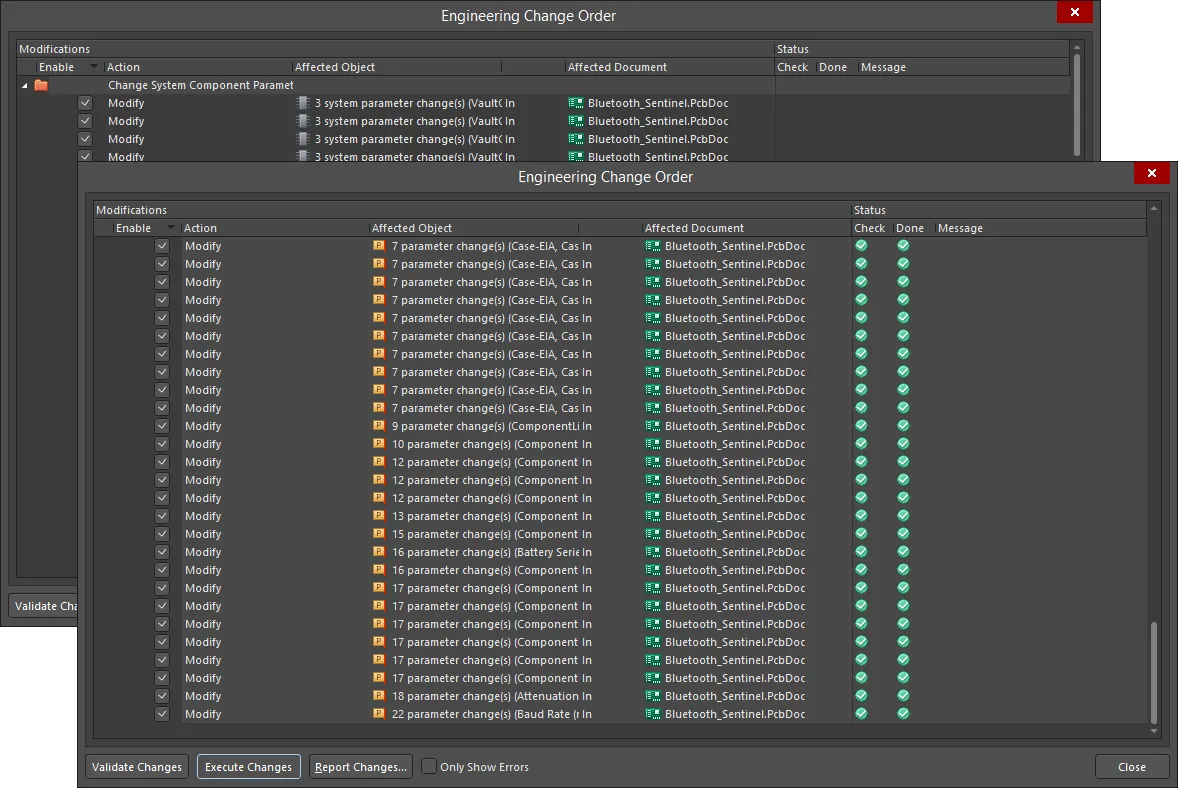Uncheck Enable box for 22 parameter changes row
The width and height of the screenshot is (1179, 790).
tap(162, 714)
